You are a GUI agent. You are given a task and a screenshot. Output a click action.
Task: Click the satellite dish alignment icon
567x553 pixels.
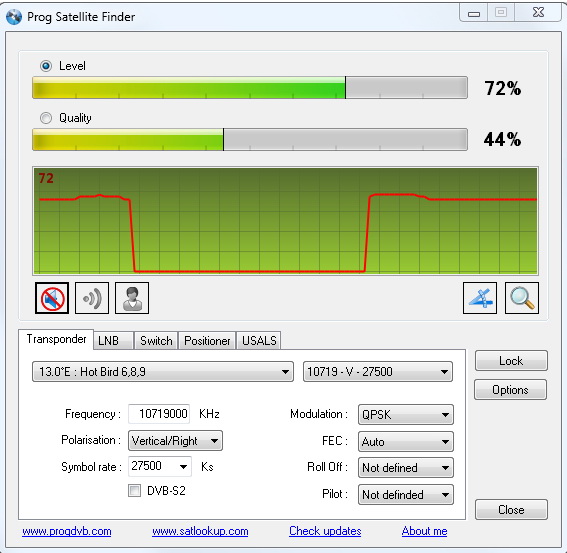click(480, 298)
